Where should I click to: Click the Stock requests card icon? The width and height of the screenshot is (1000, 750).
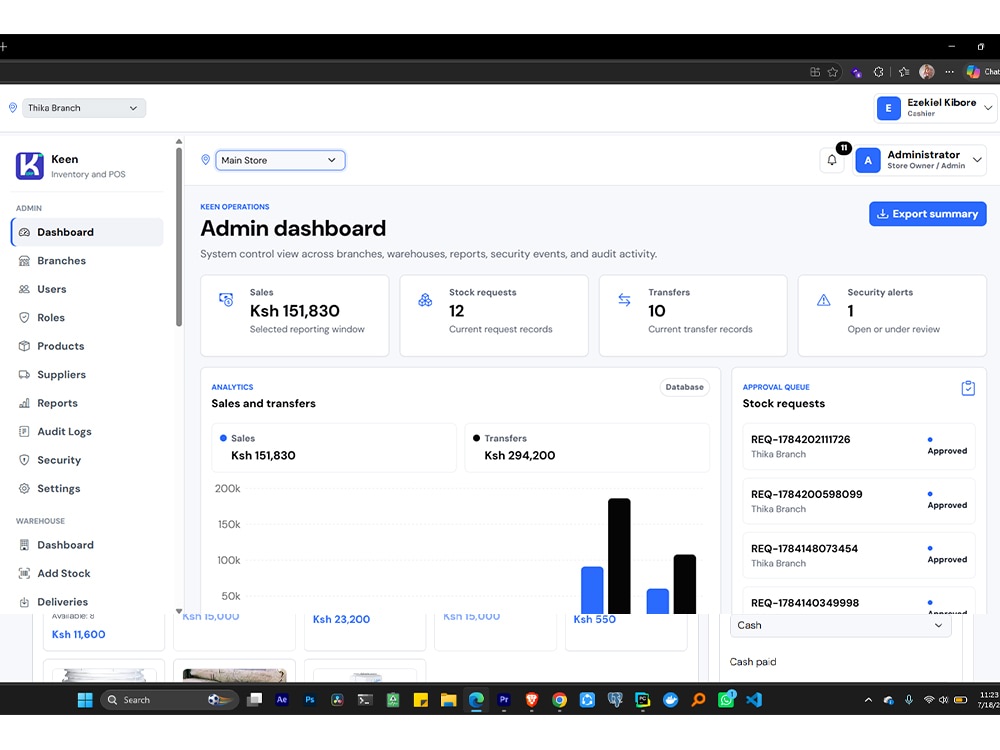pyautogui.click(x=425, y=299)
